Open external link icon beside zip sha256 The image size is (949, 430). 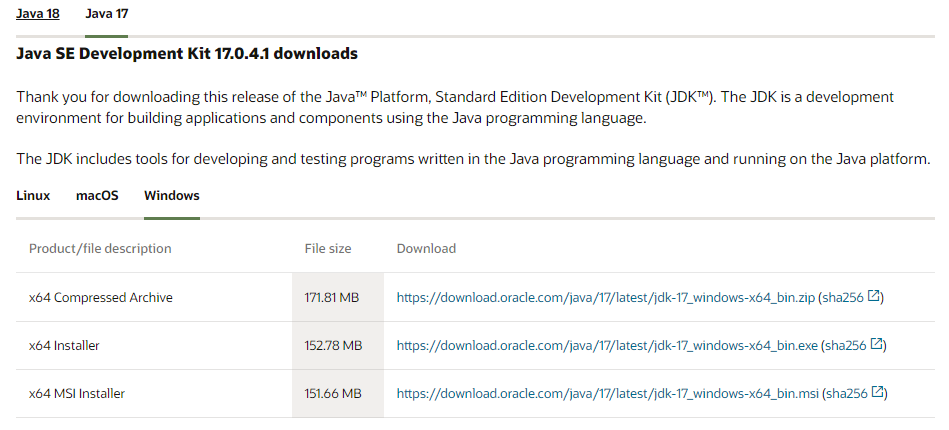873,296
